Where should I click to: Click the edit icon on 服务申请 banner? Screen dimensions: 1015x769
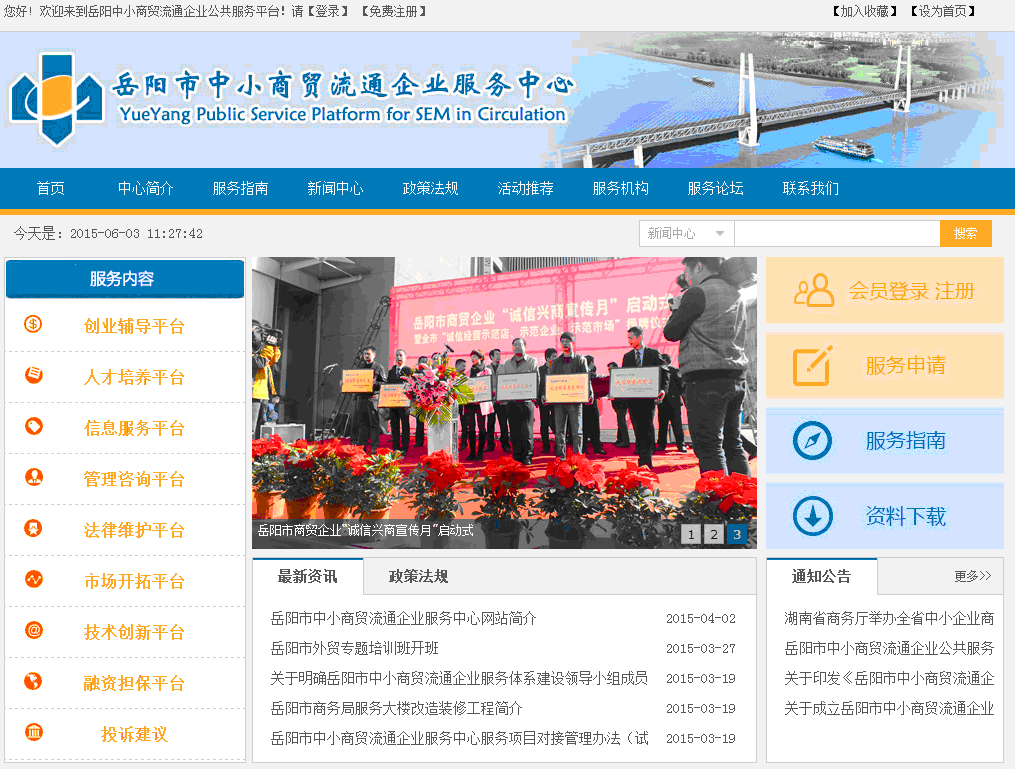tap(812, 366)
